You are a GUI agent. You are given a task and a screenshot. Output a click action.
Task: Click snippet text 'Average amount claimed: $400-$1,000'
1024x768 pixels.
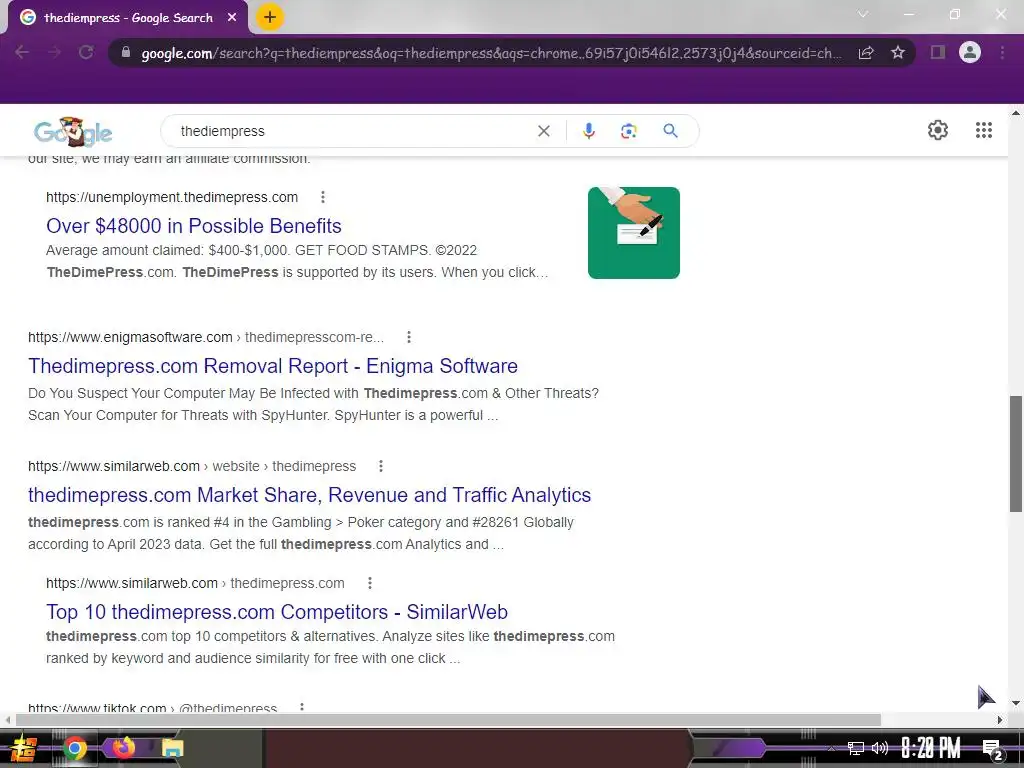click(x=167, y=251)
